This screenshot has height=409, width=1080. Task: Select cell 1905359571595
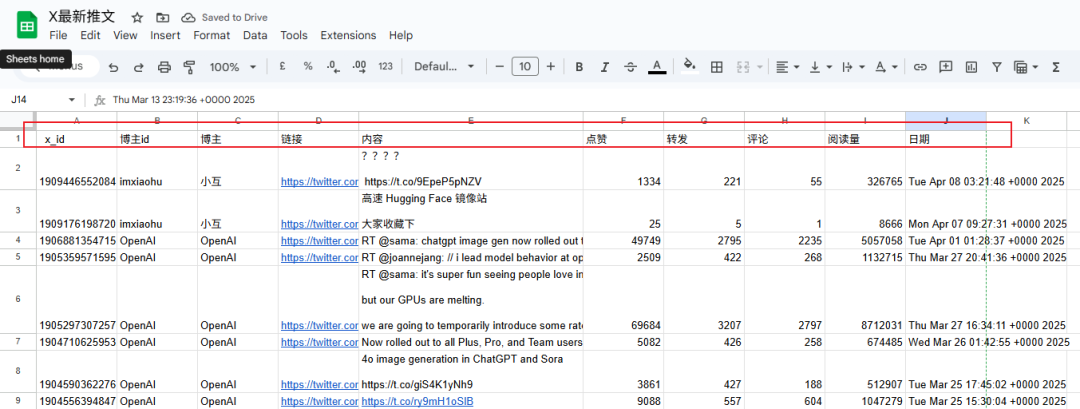[x=76, y=256]
